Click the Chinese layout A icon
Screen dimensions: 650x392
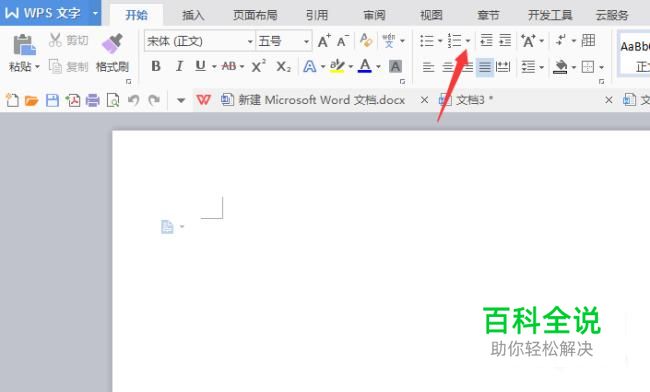click(529, 41)
